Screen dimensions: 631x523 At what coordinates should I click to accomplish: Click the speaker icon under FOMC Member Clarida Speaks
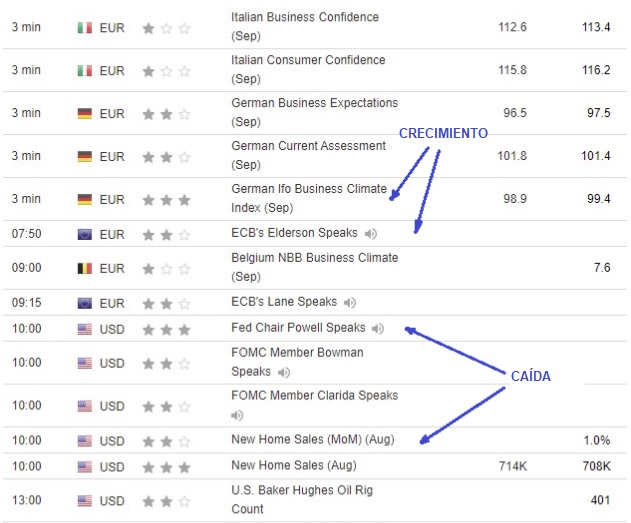coord(237,415)
